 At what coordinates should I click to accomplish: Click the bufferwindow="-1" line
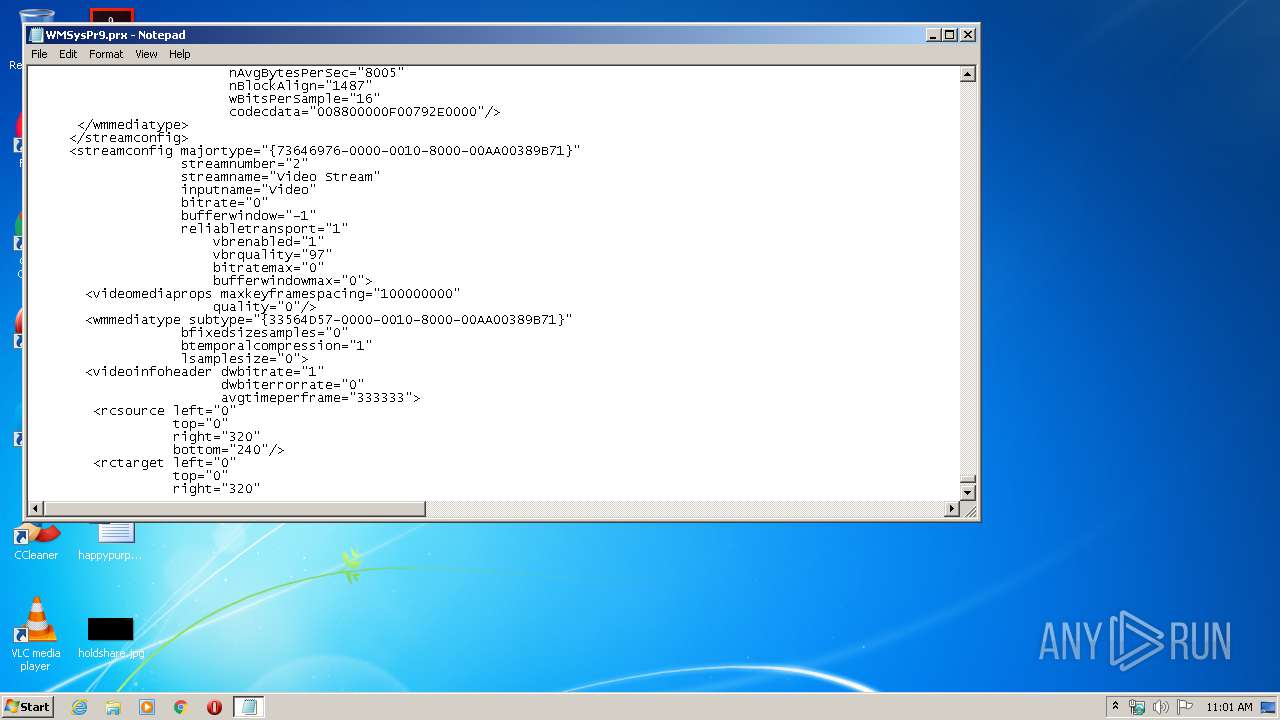coord(248,216)
